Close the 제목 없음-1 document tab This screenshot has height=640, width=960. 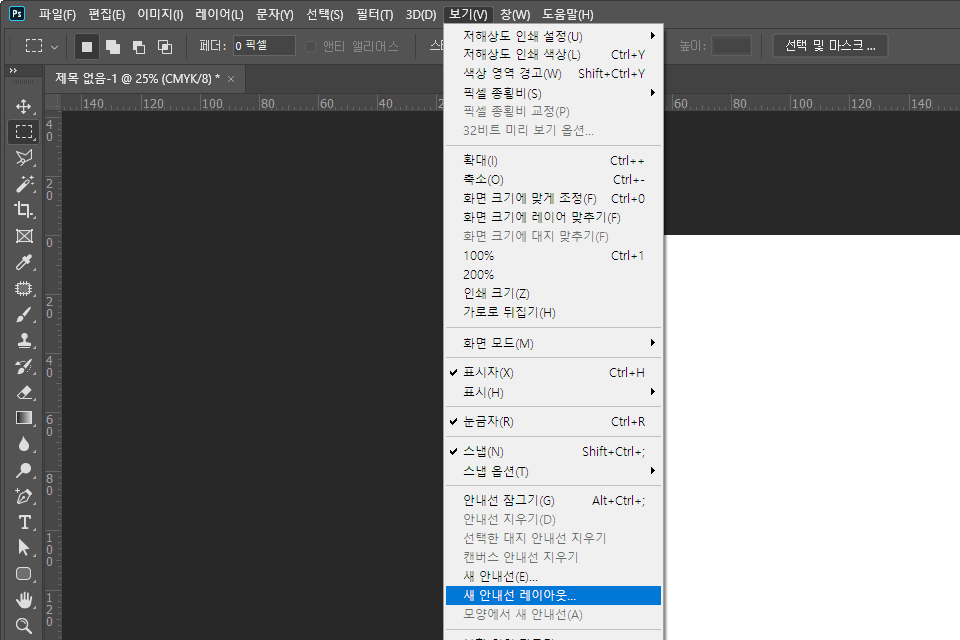click(x=231, y=78)
